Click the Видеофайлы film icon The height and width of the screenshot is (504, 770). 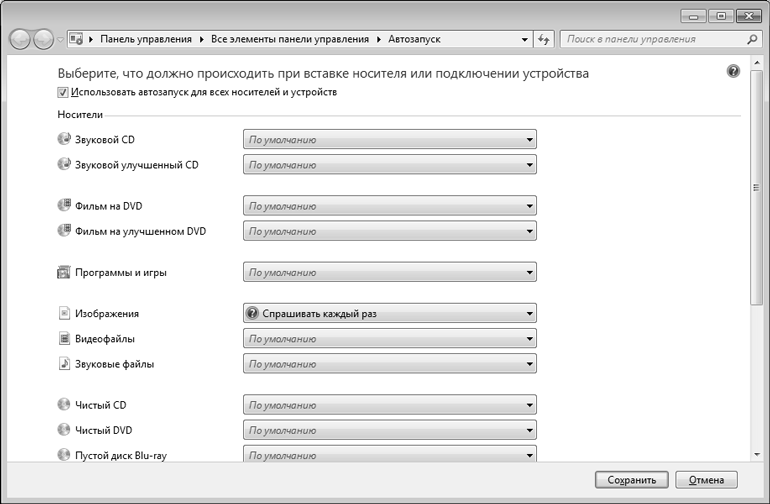tap(64, 338)
